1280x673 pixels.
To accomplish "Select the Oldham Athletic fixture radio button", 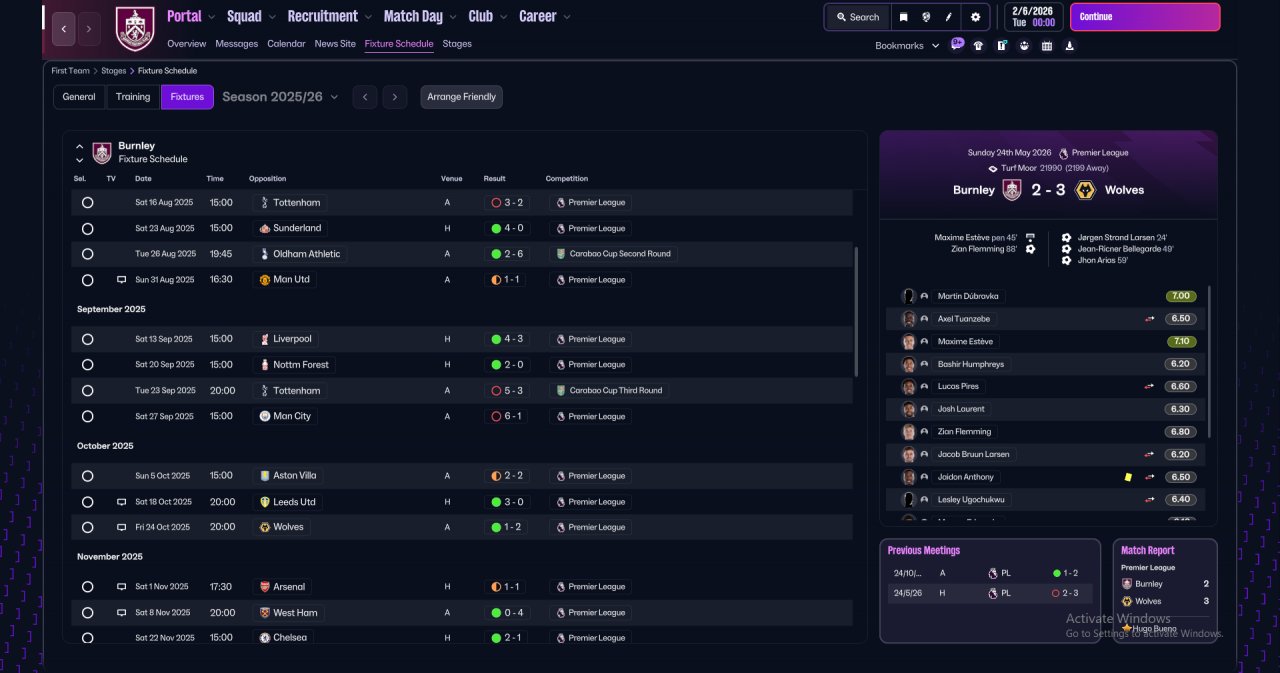I will 88,254.
